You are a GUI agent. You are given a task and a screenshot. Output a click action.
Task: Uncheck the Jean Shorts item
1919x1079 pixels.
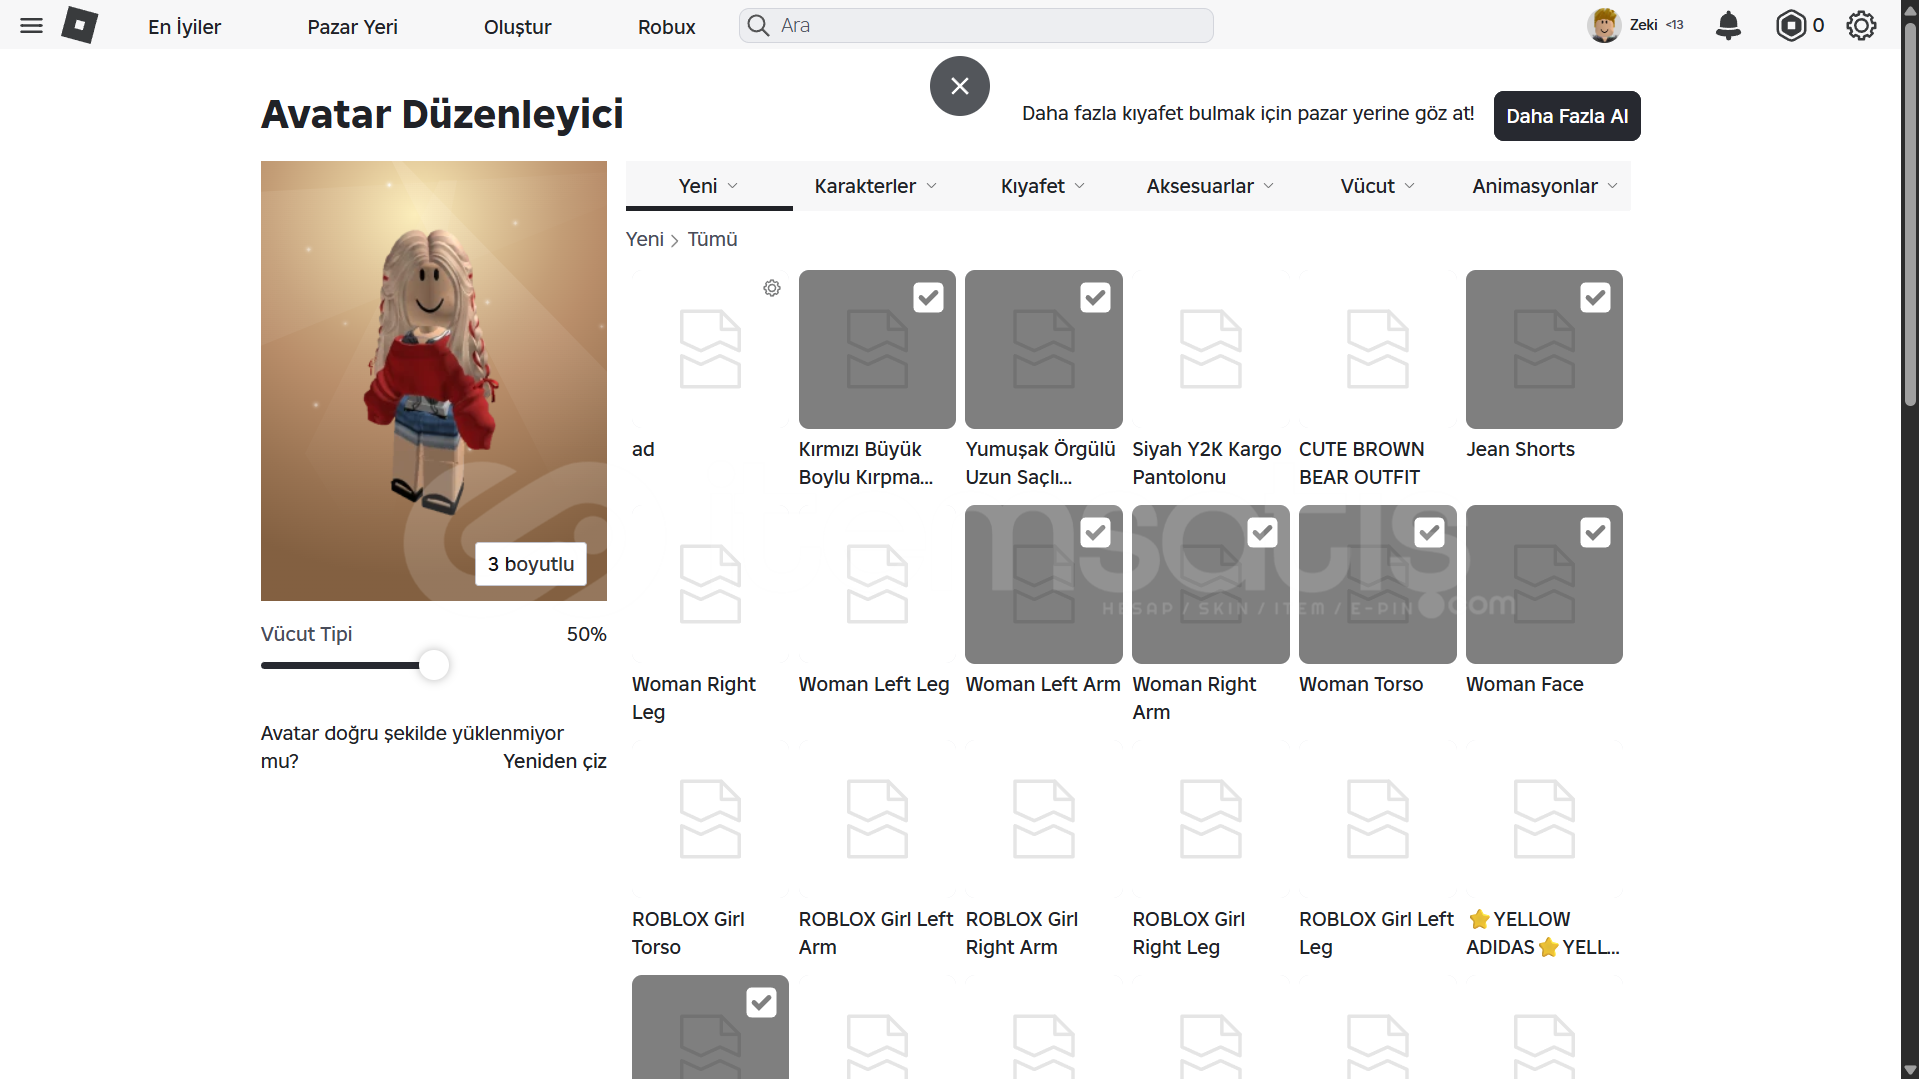click(1595, 298)
